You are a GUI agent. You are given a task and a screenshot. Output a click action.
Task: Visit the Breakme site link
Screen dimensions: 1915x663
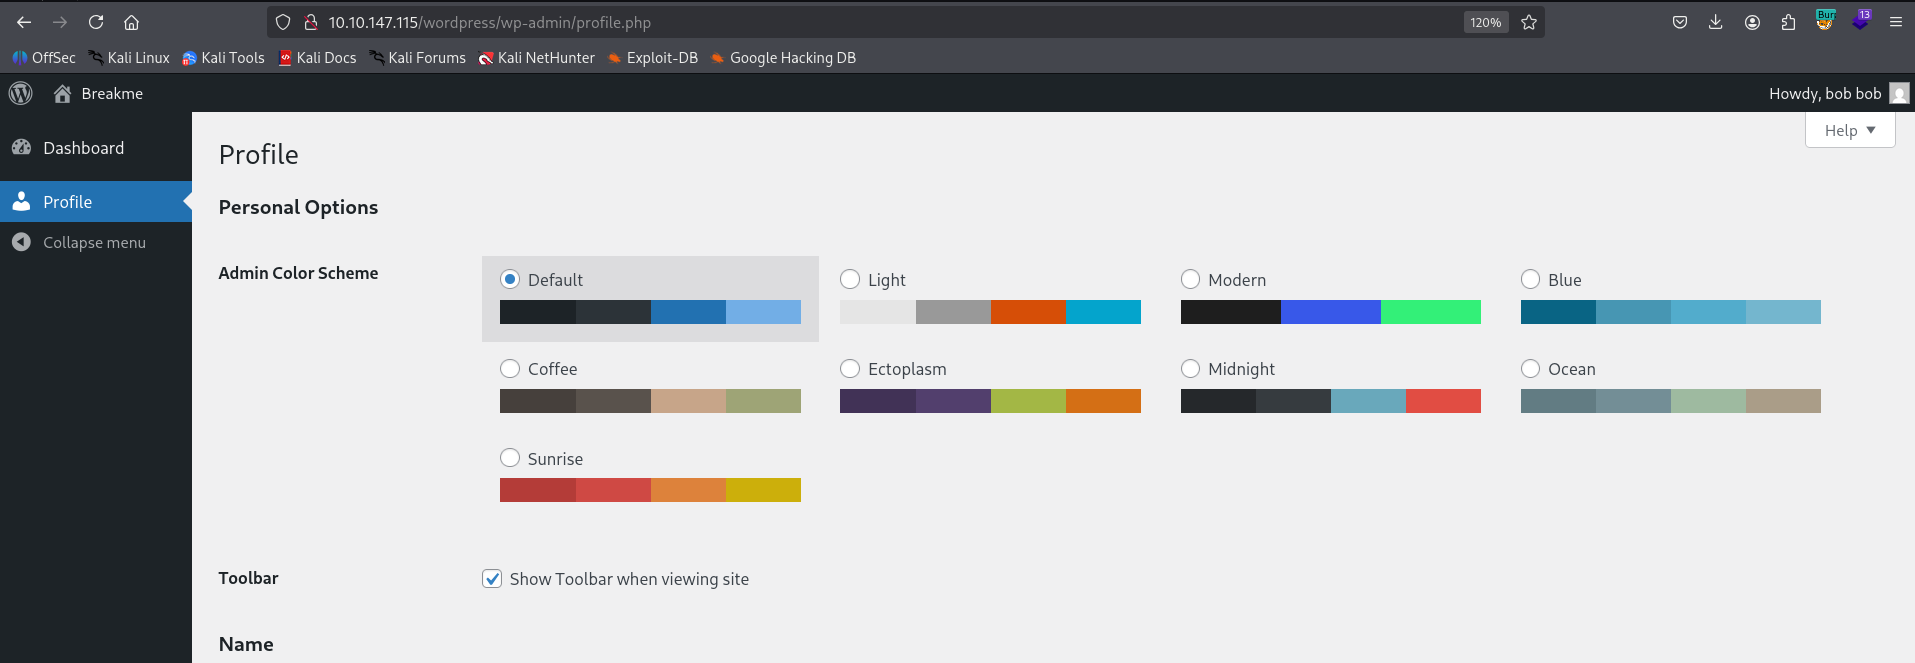(x=111, y=94)
